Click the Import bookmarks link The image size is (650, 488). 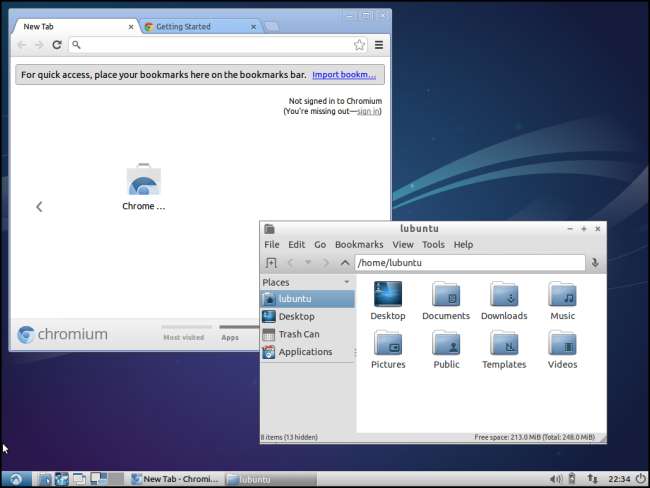tap(345, 75)
